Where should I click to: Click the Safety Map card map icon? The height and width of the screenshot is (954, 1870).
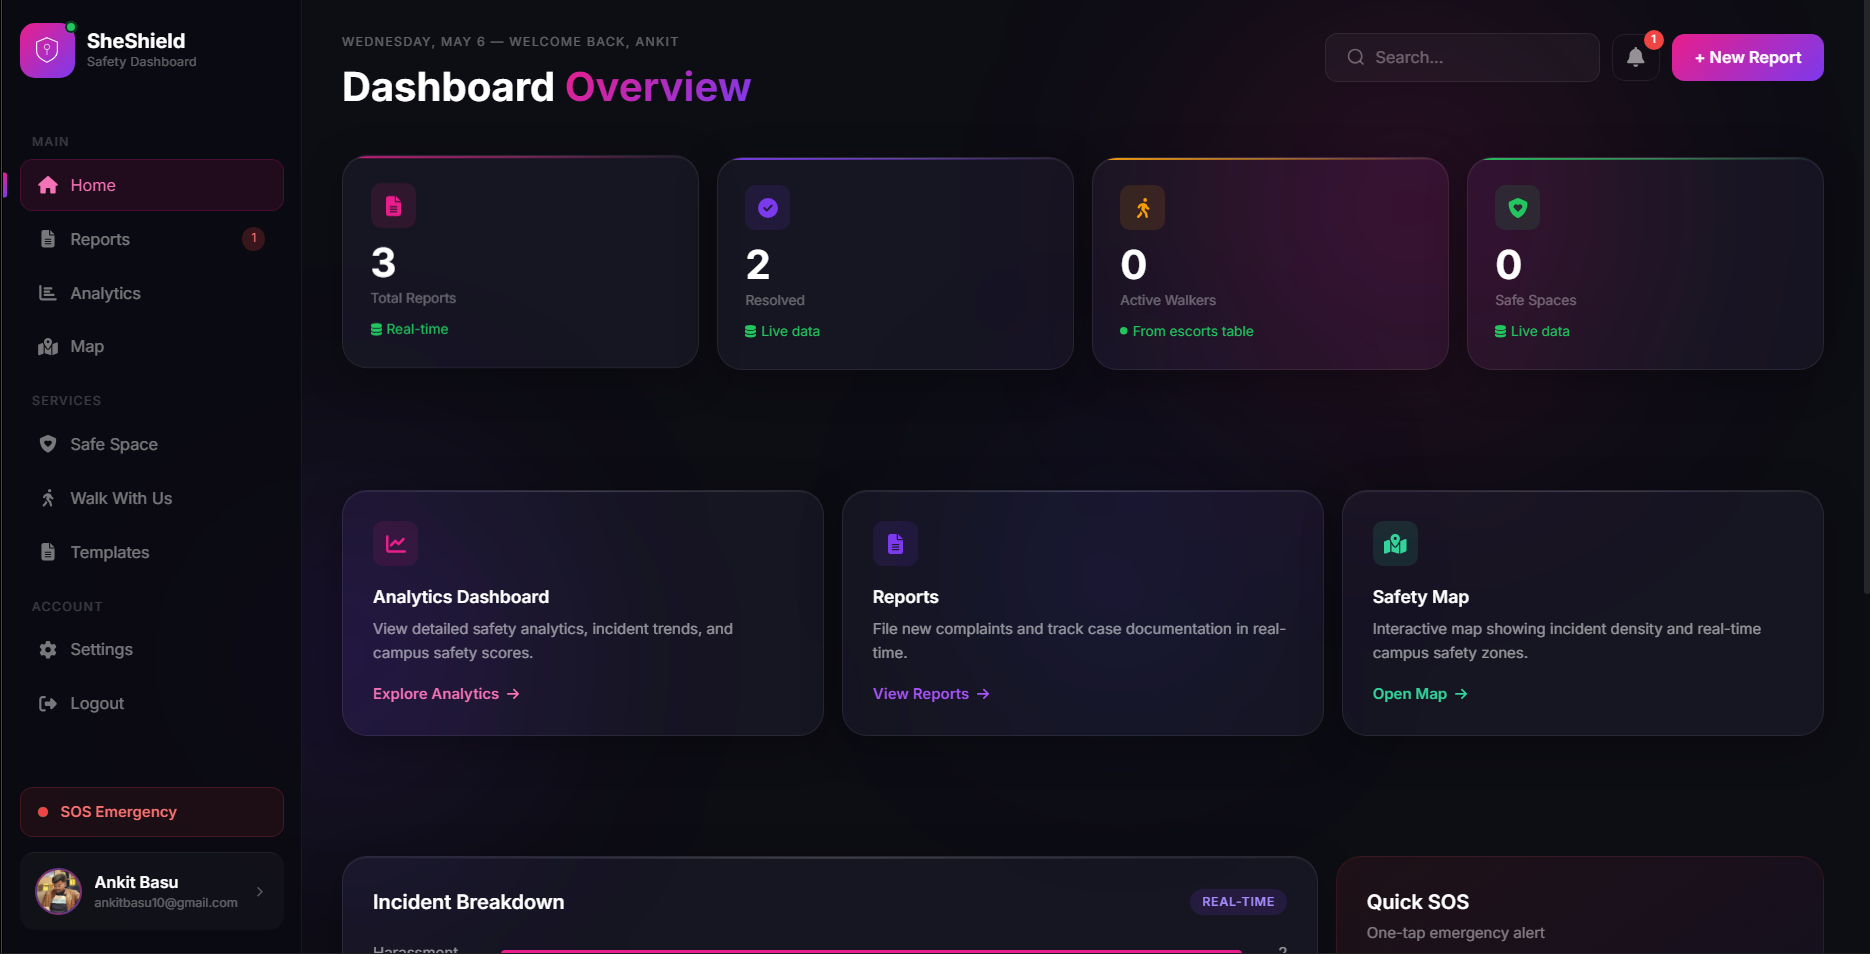click(x=1395, y=544)
